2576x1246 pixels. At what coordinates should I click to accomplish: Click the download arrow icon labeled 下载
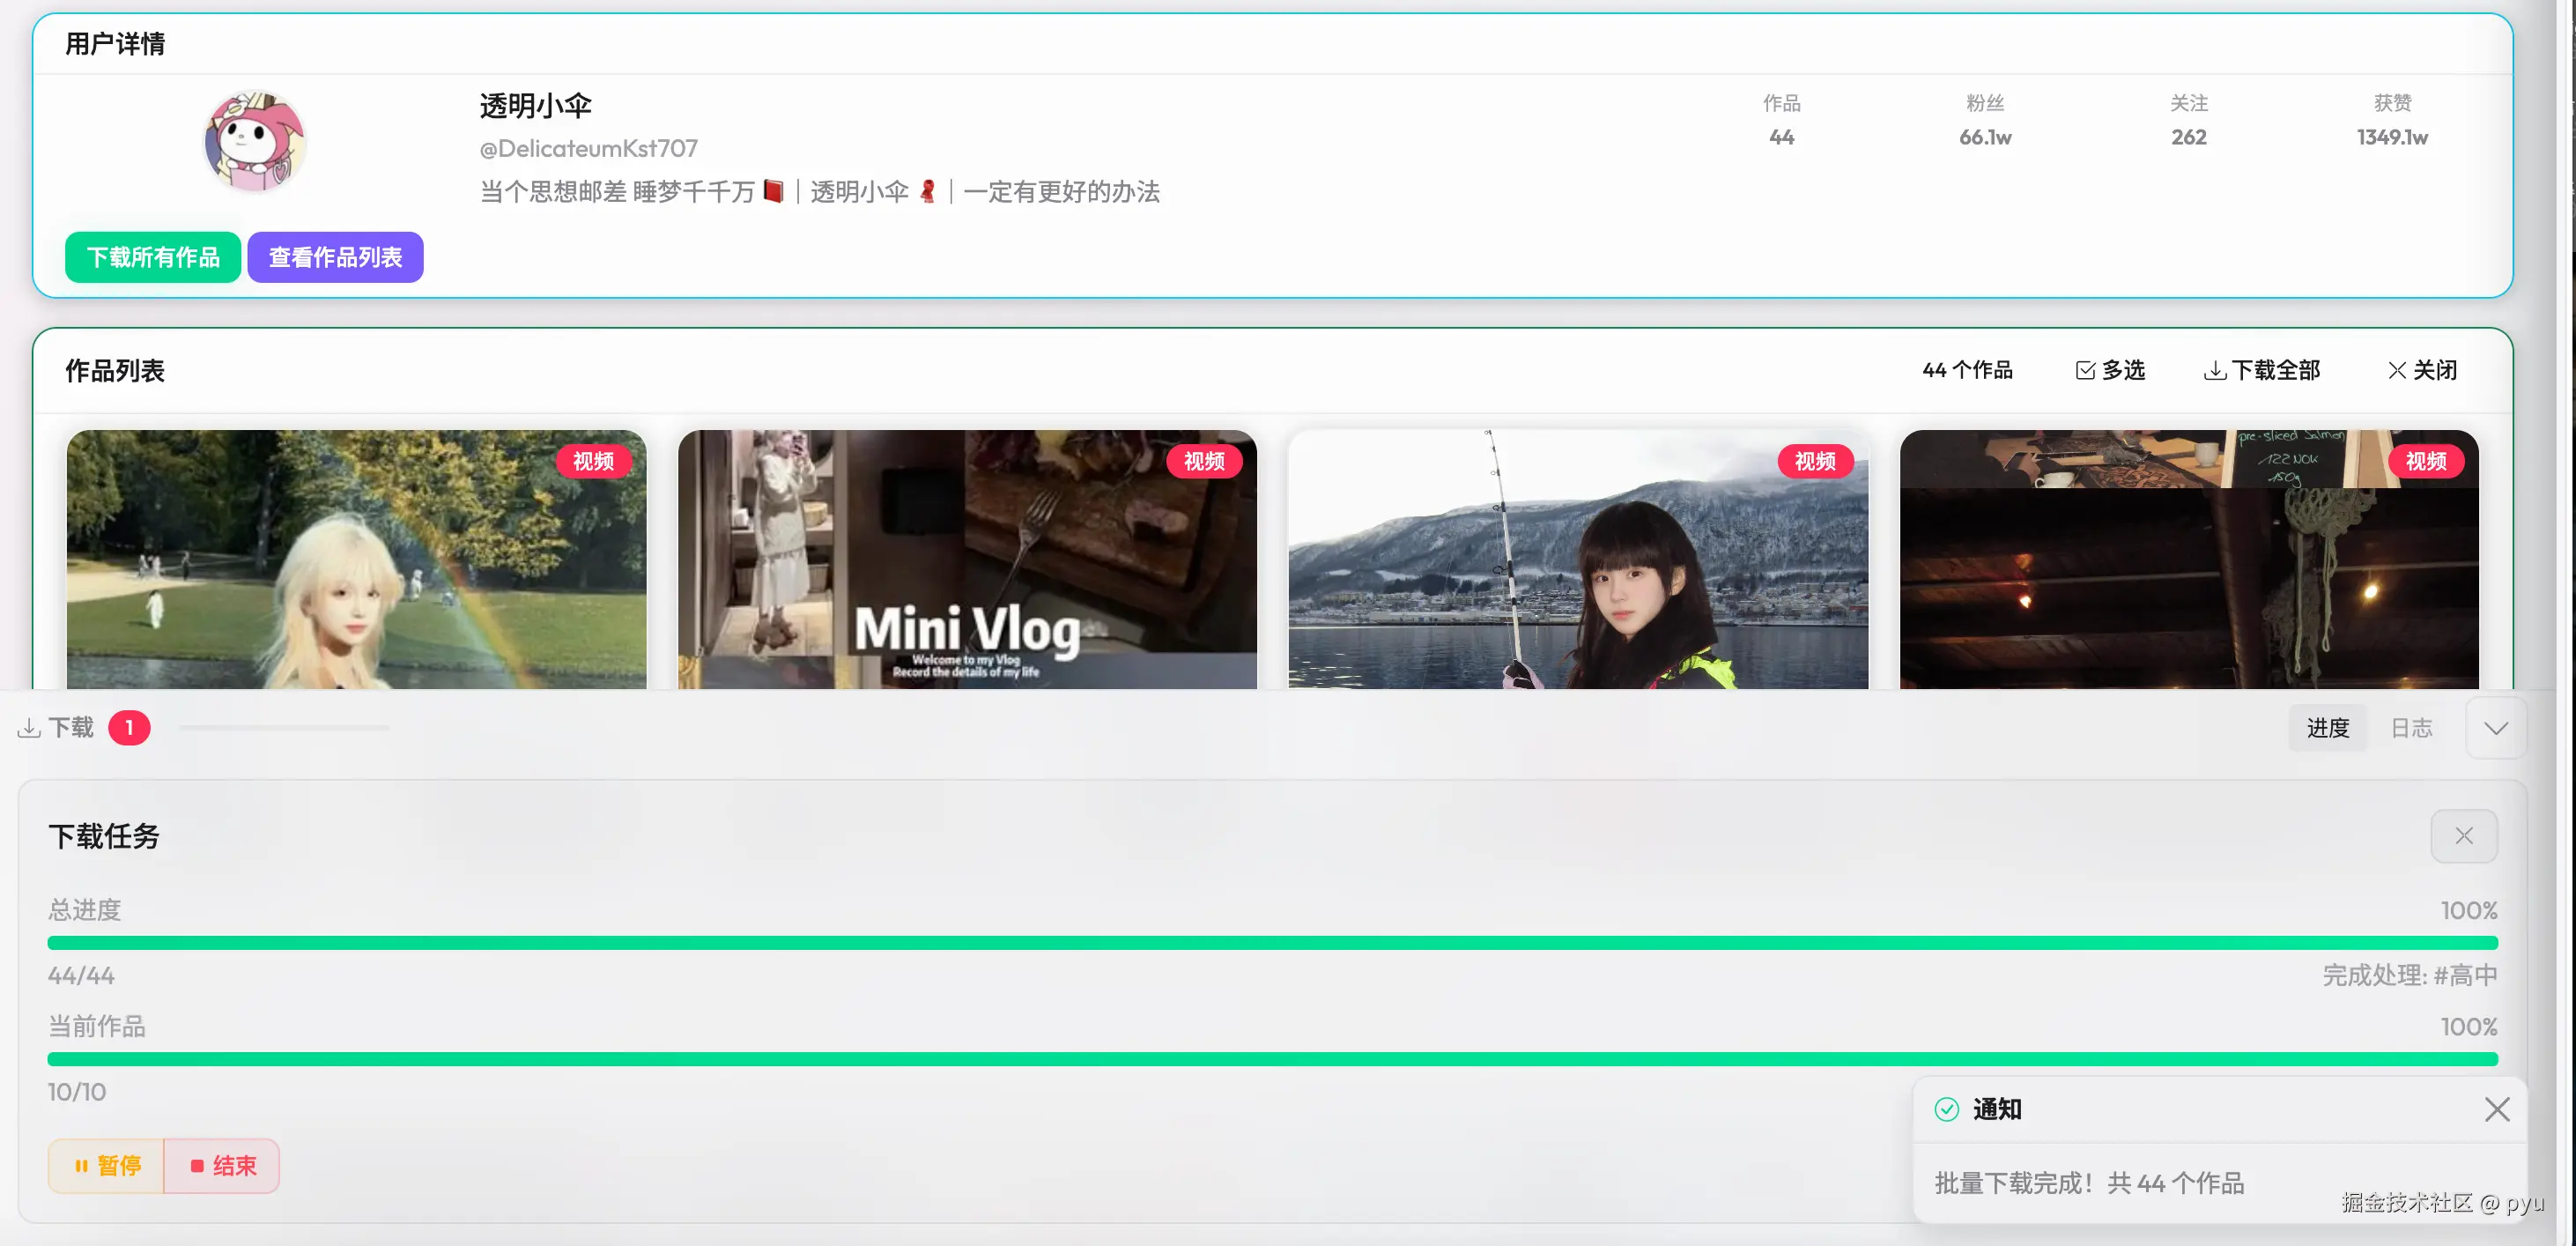pyautogui.click(x=30, y=727)
